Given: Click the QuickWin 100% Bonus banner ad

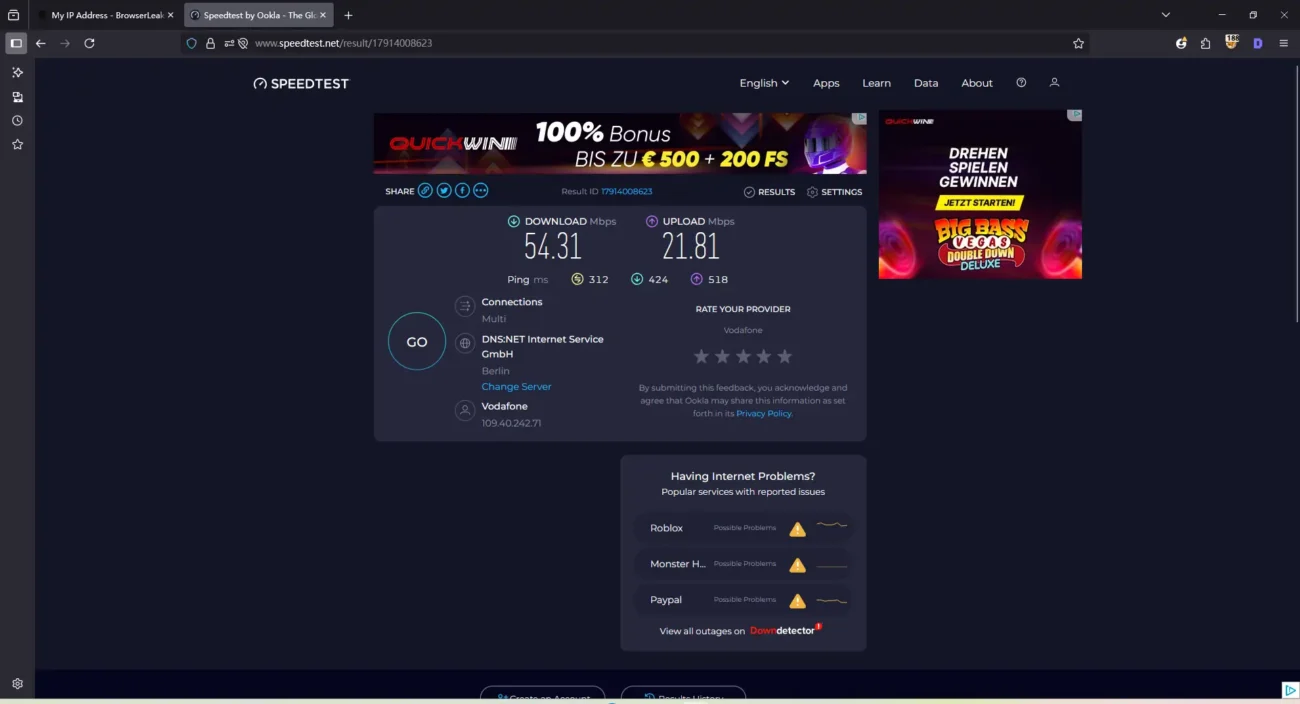Looking at the screenshot, I should 620,144.
